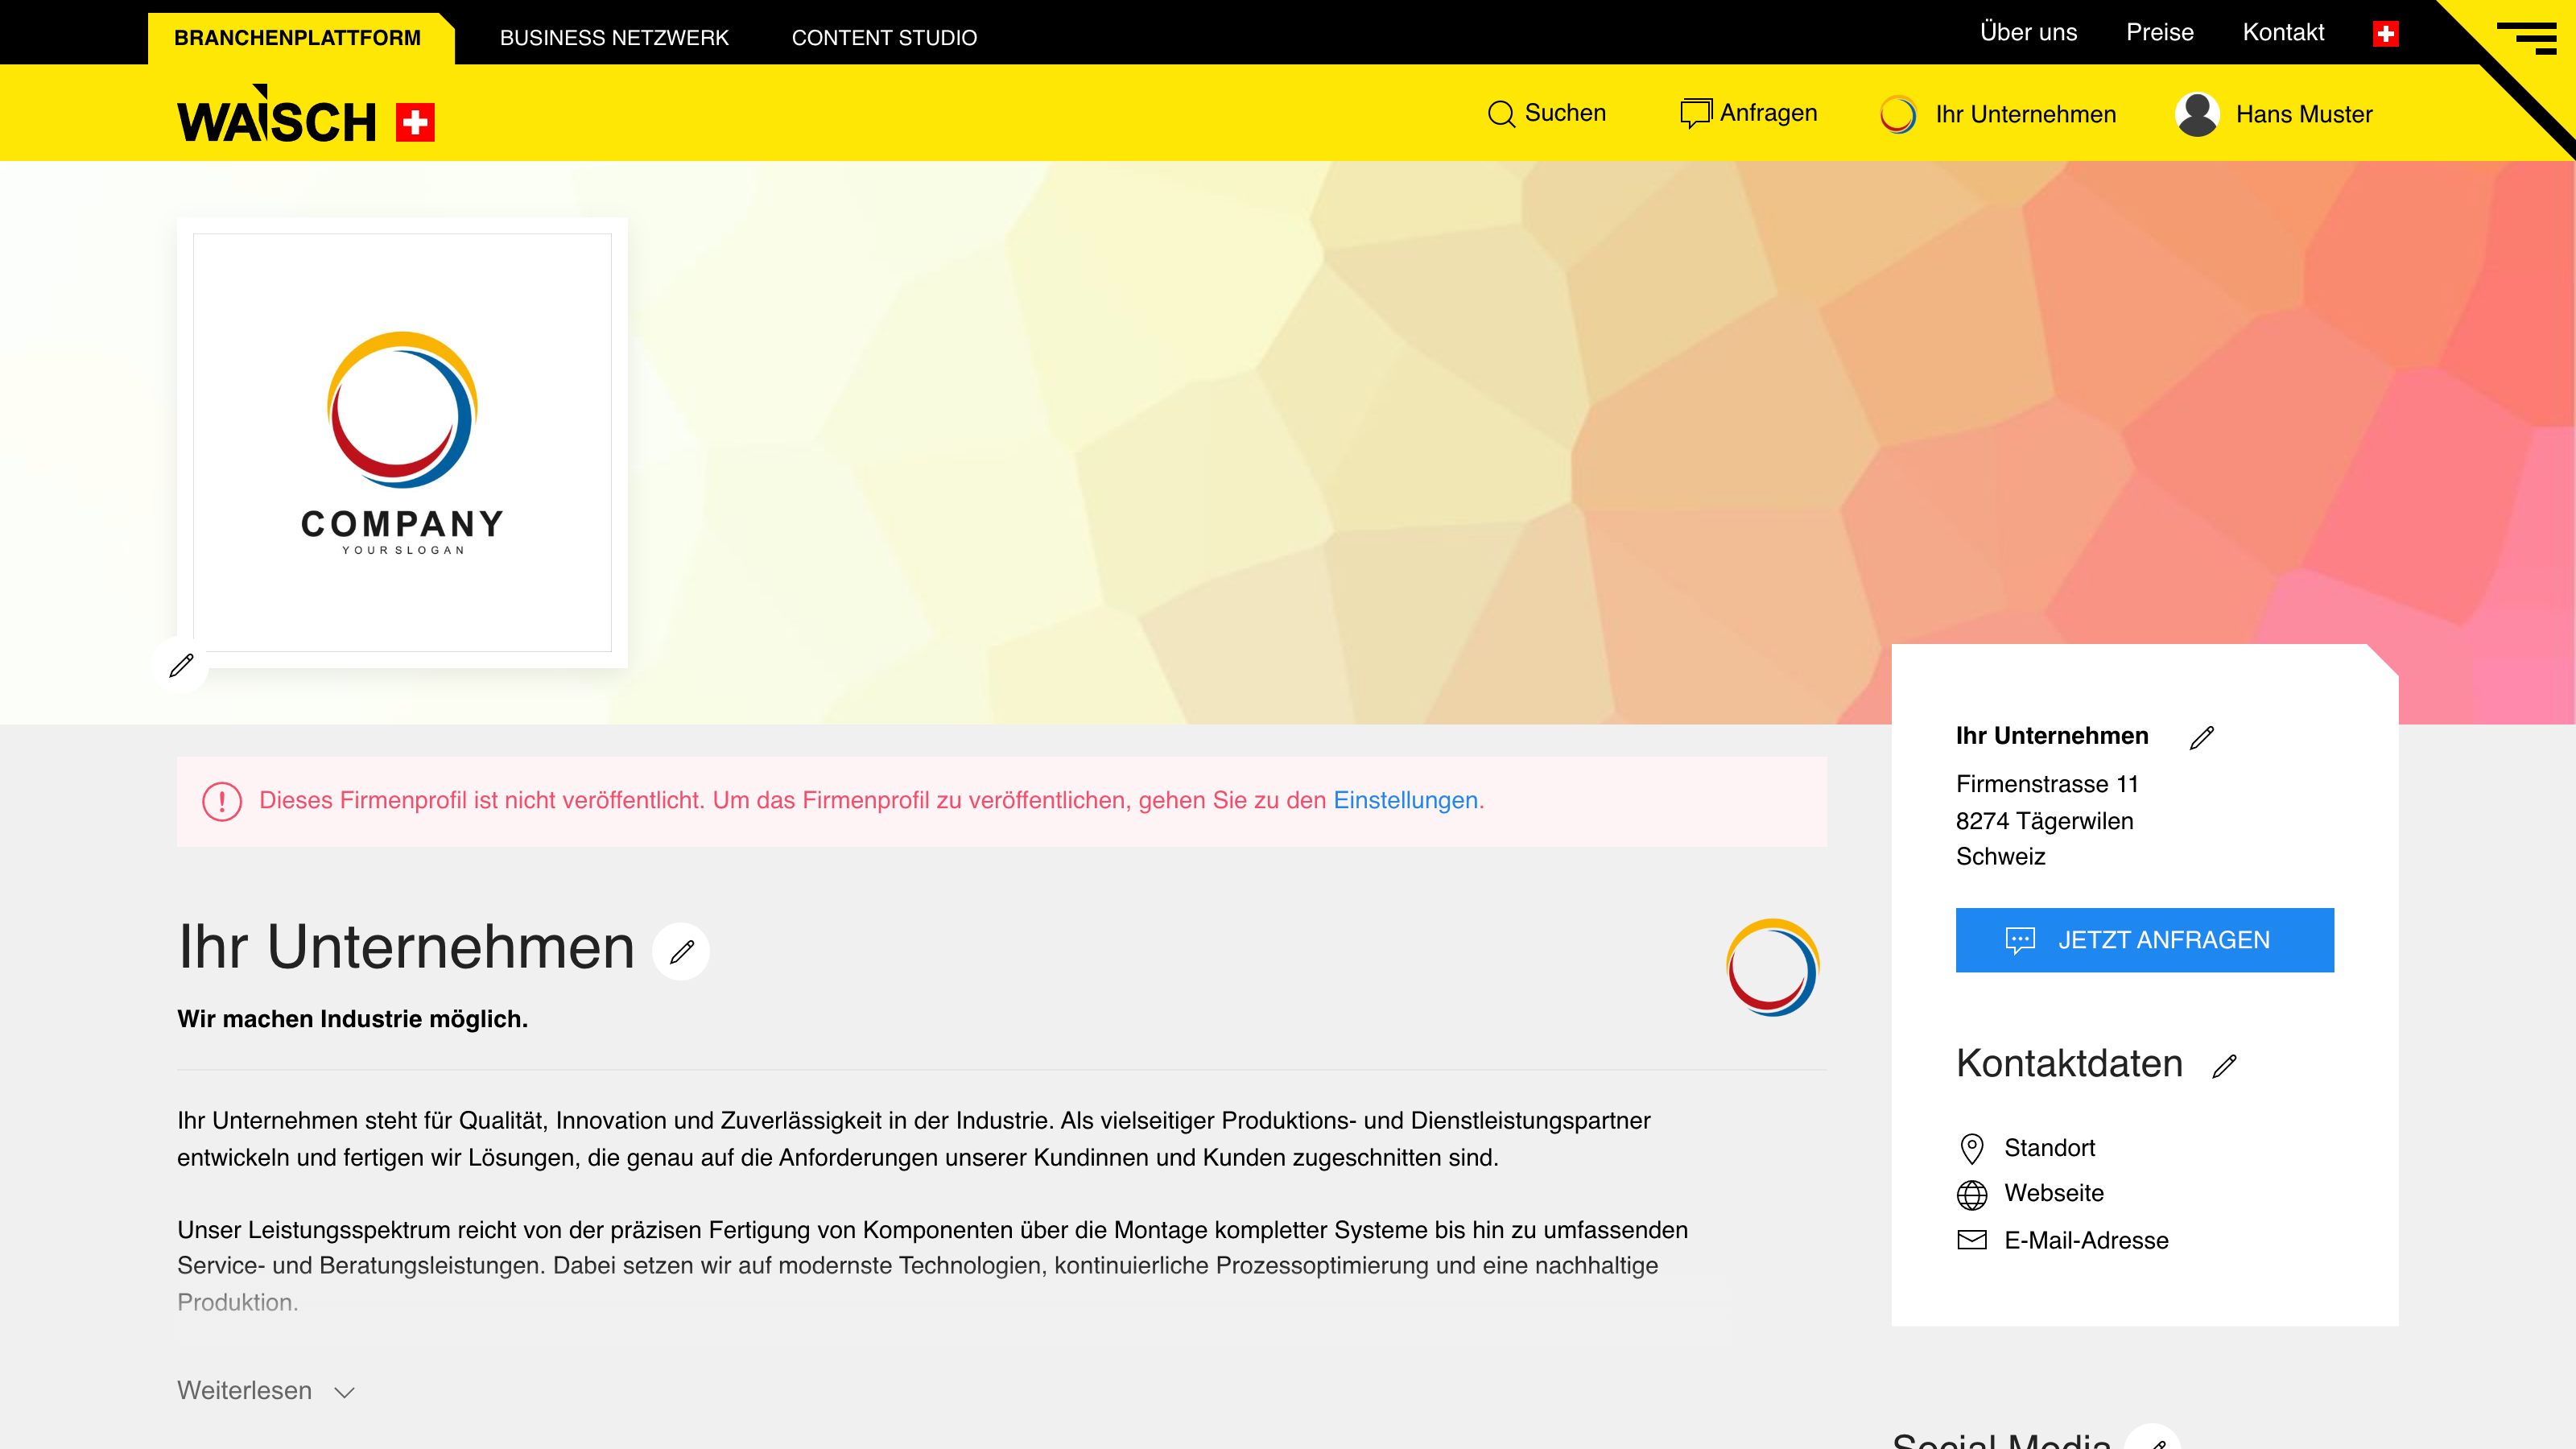
Task: Click the small round company logo near headline
Action: 1772,967
